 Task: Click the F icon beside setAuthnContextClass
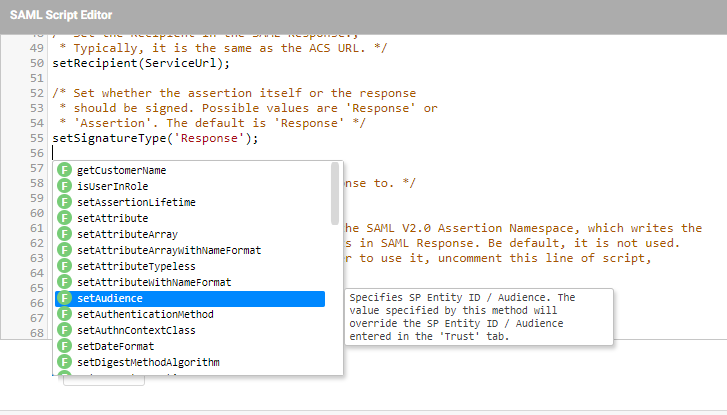pos(65,330)
